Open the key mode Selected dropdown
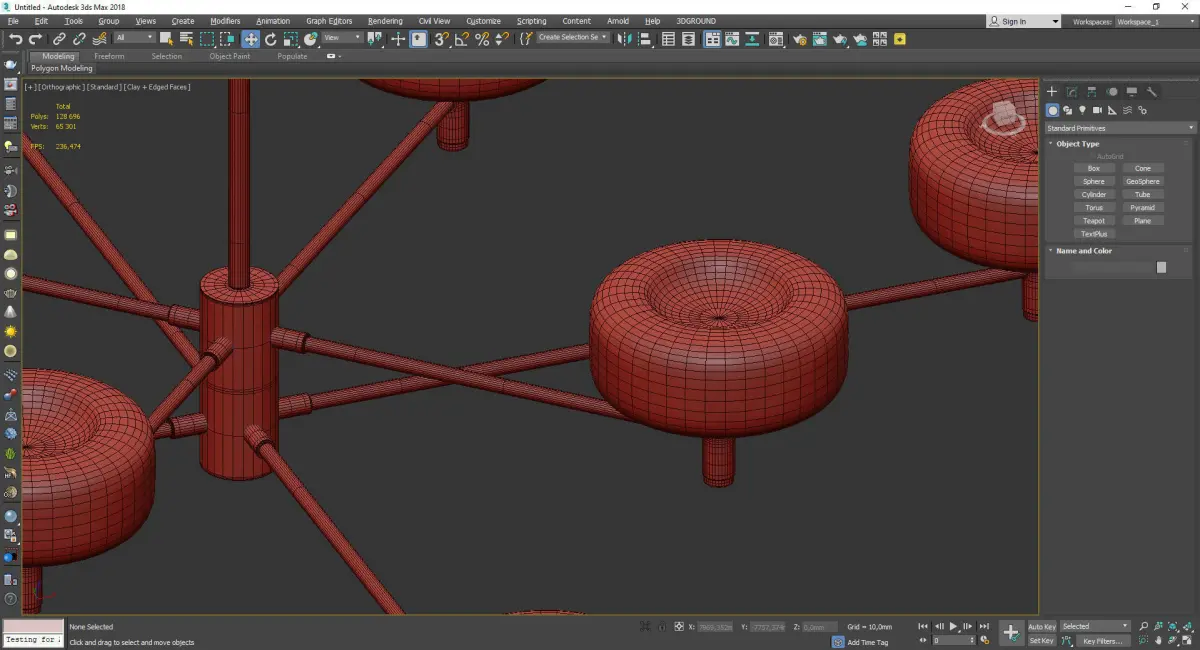Viewport: 1200px width, 650px height. (x=1095, y=626)
